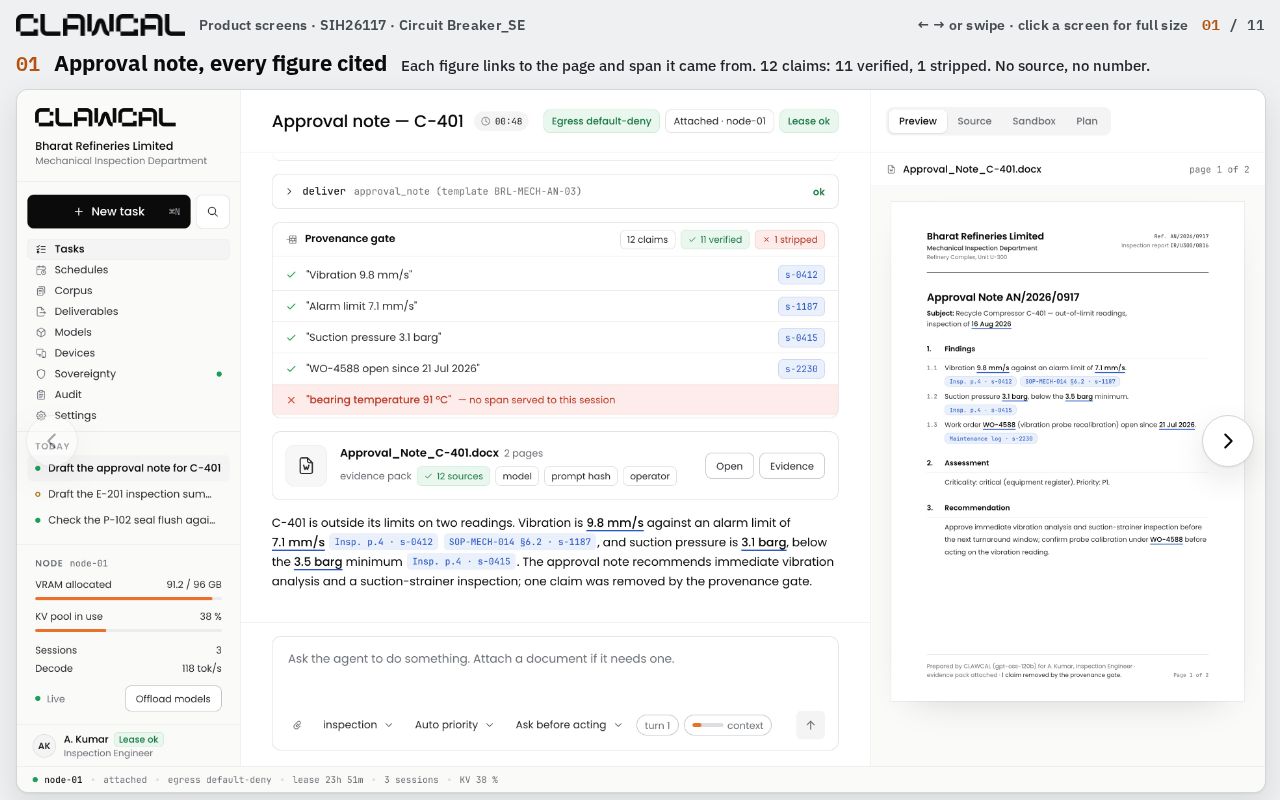Expand the deliver approval_note step
The image size is (1280, 800).
point(555,191)
